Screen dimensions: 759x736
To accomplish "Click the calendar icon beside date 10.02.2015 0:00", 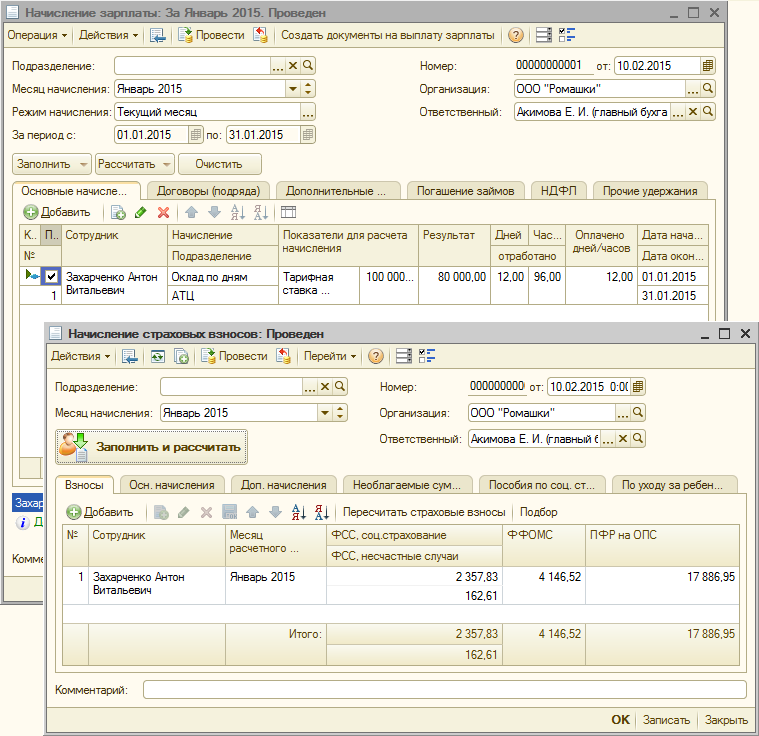I will point(639,387).
